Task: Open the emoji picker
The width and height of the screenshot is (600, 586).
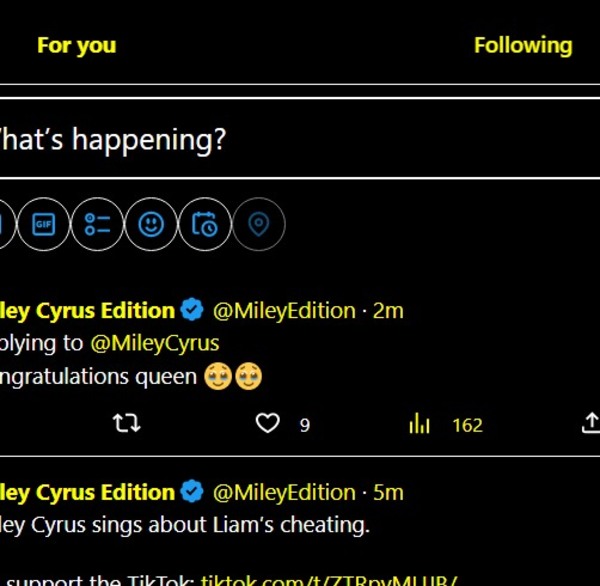Action: (x=151, y=225)
